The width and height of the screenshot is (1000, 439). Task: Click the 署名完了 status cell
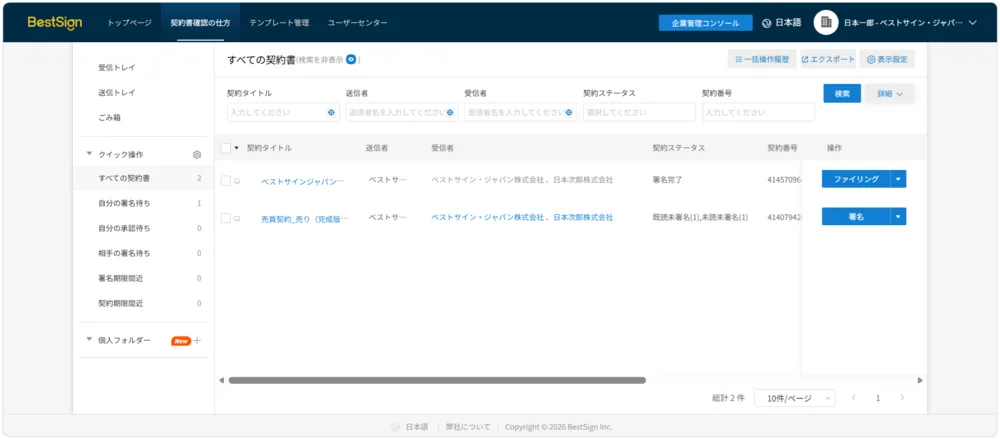[667, 180]
